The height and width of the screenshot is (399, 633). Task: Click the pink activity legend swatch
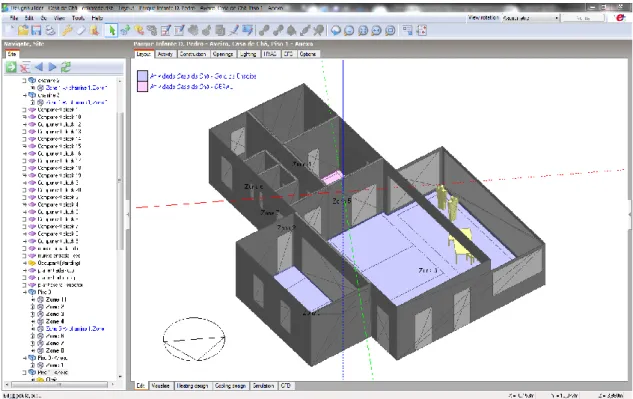[142, 86]
